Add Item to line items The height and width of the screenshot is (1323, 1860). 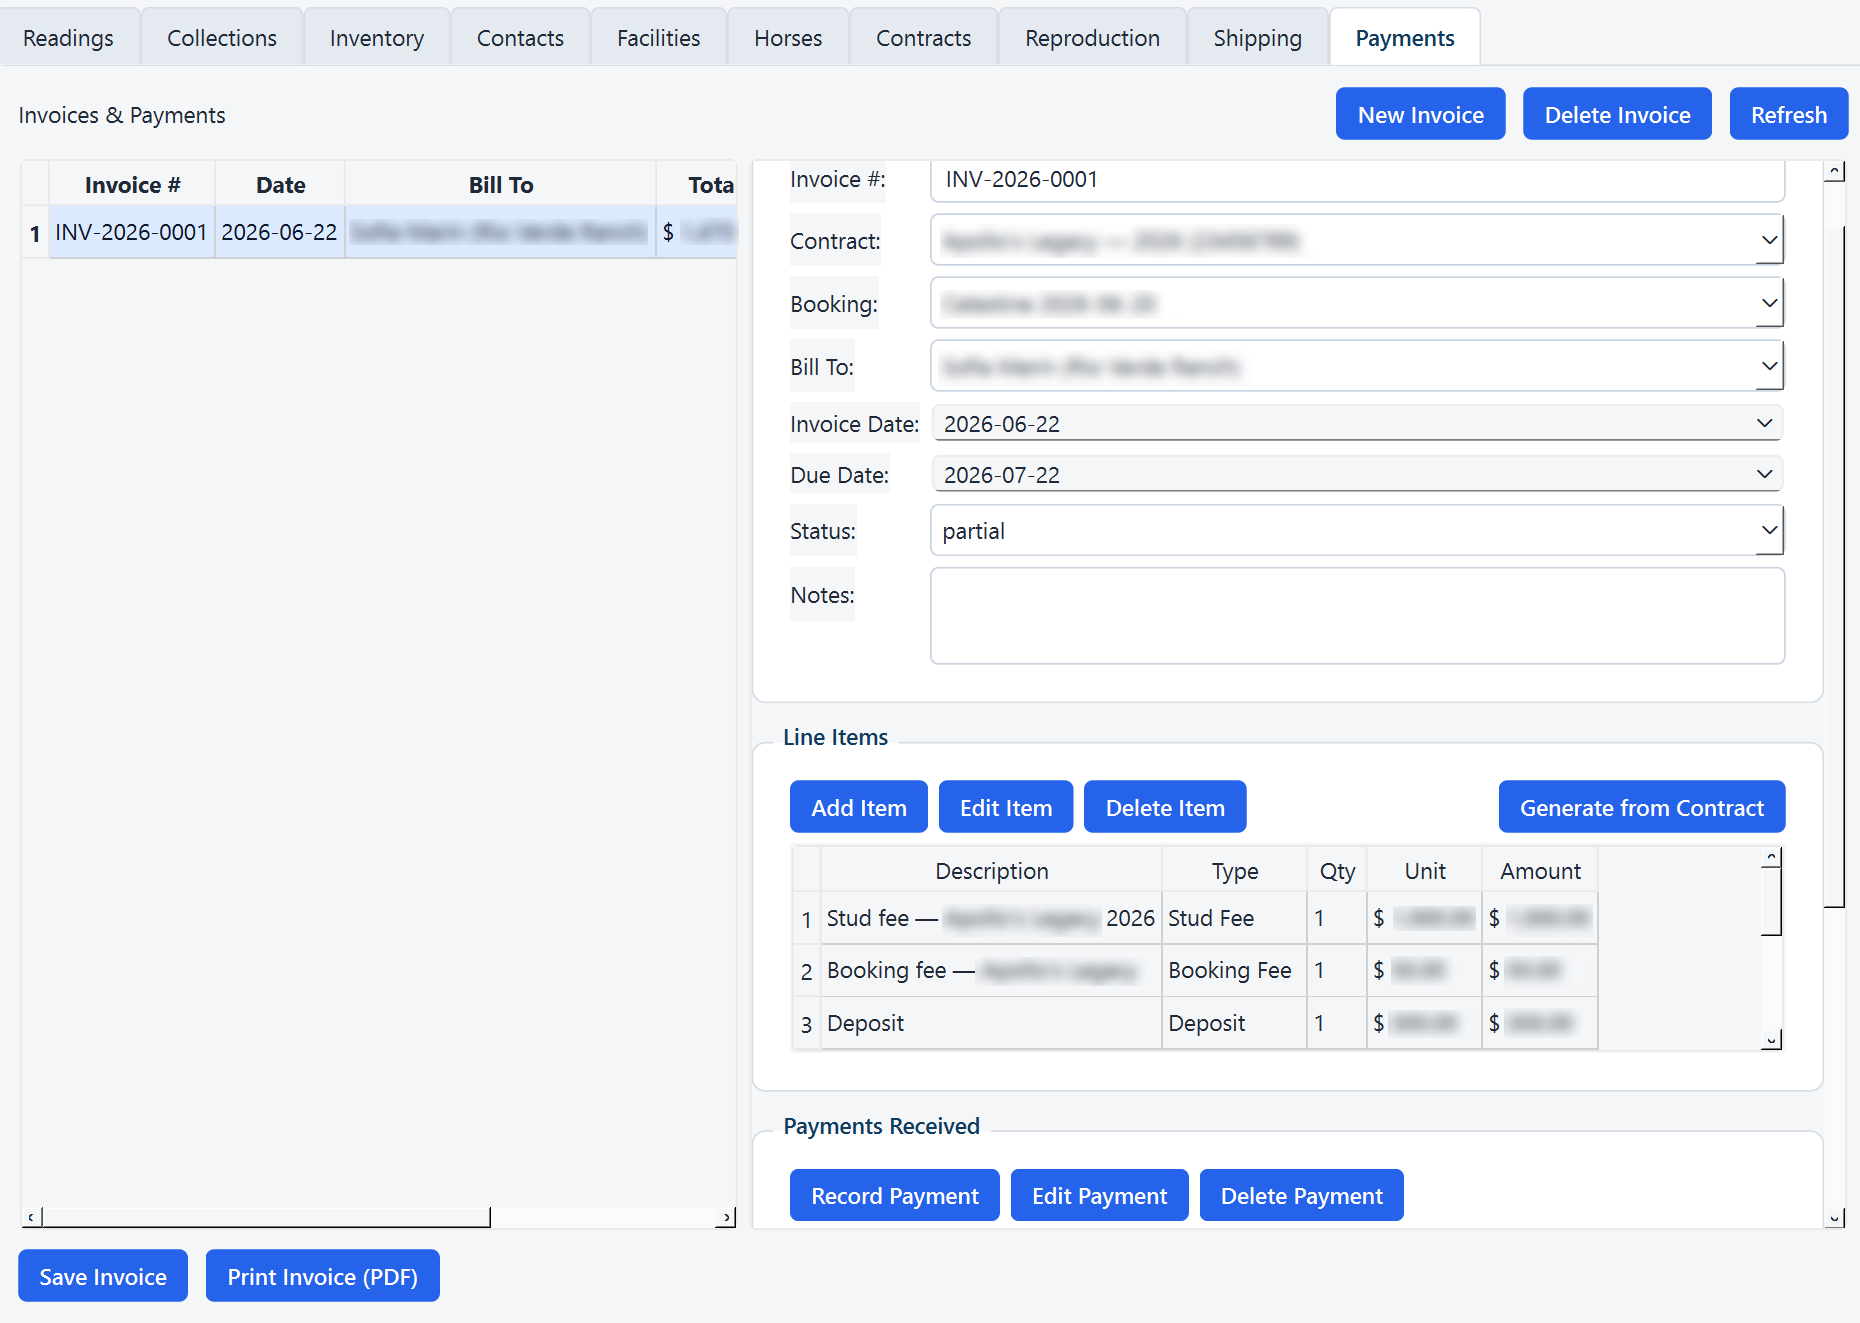click(859, 807)
